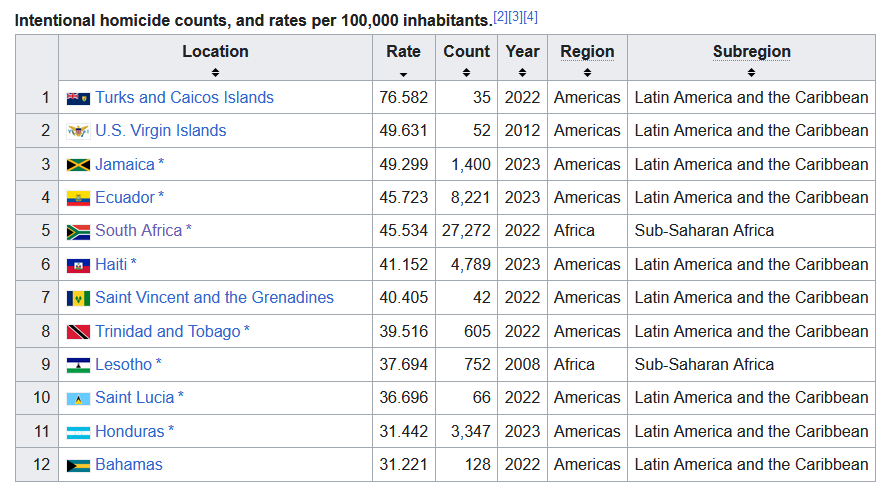Select the rate value 39.516
The image size is (876, 482).
(x=403, y=331)
